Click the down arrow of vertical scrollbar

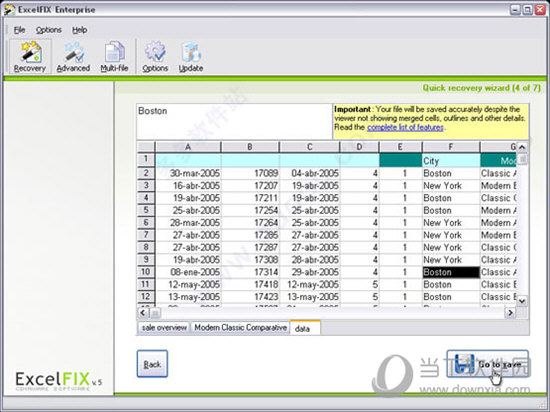click(x=522, y=300)
